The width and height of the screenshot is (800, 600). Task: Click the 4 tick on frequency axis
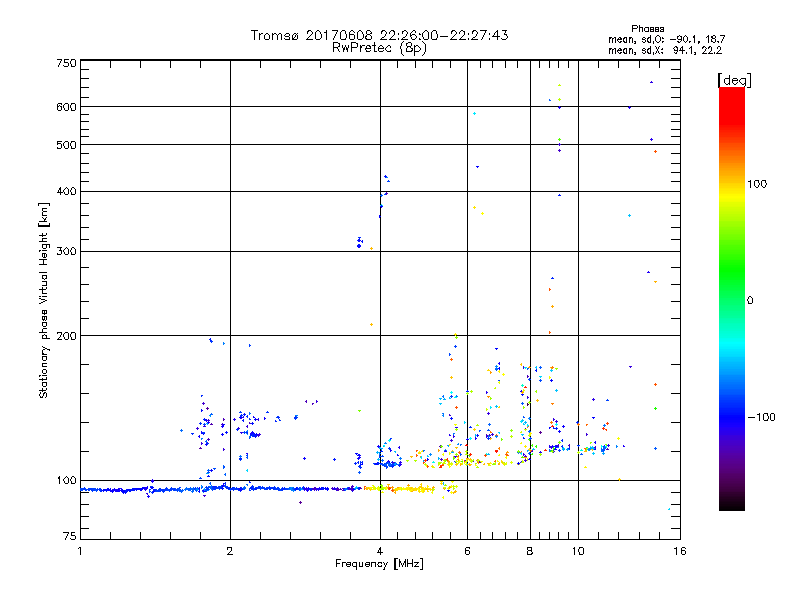pyautogui.click(x=380, y=552)
